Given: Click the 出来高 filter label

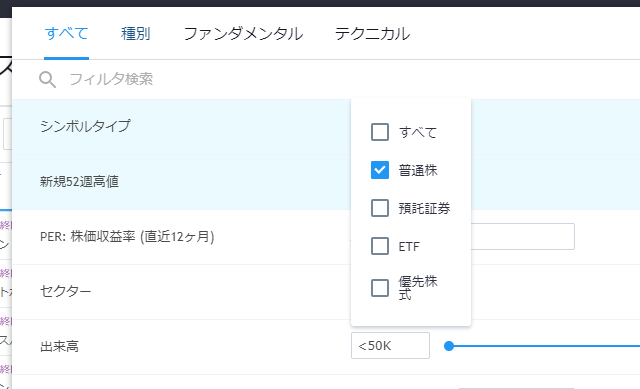Looking at the screenshot, I should [59, 347].
